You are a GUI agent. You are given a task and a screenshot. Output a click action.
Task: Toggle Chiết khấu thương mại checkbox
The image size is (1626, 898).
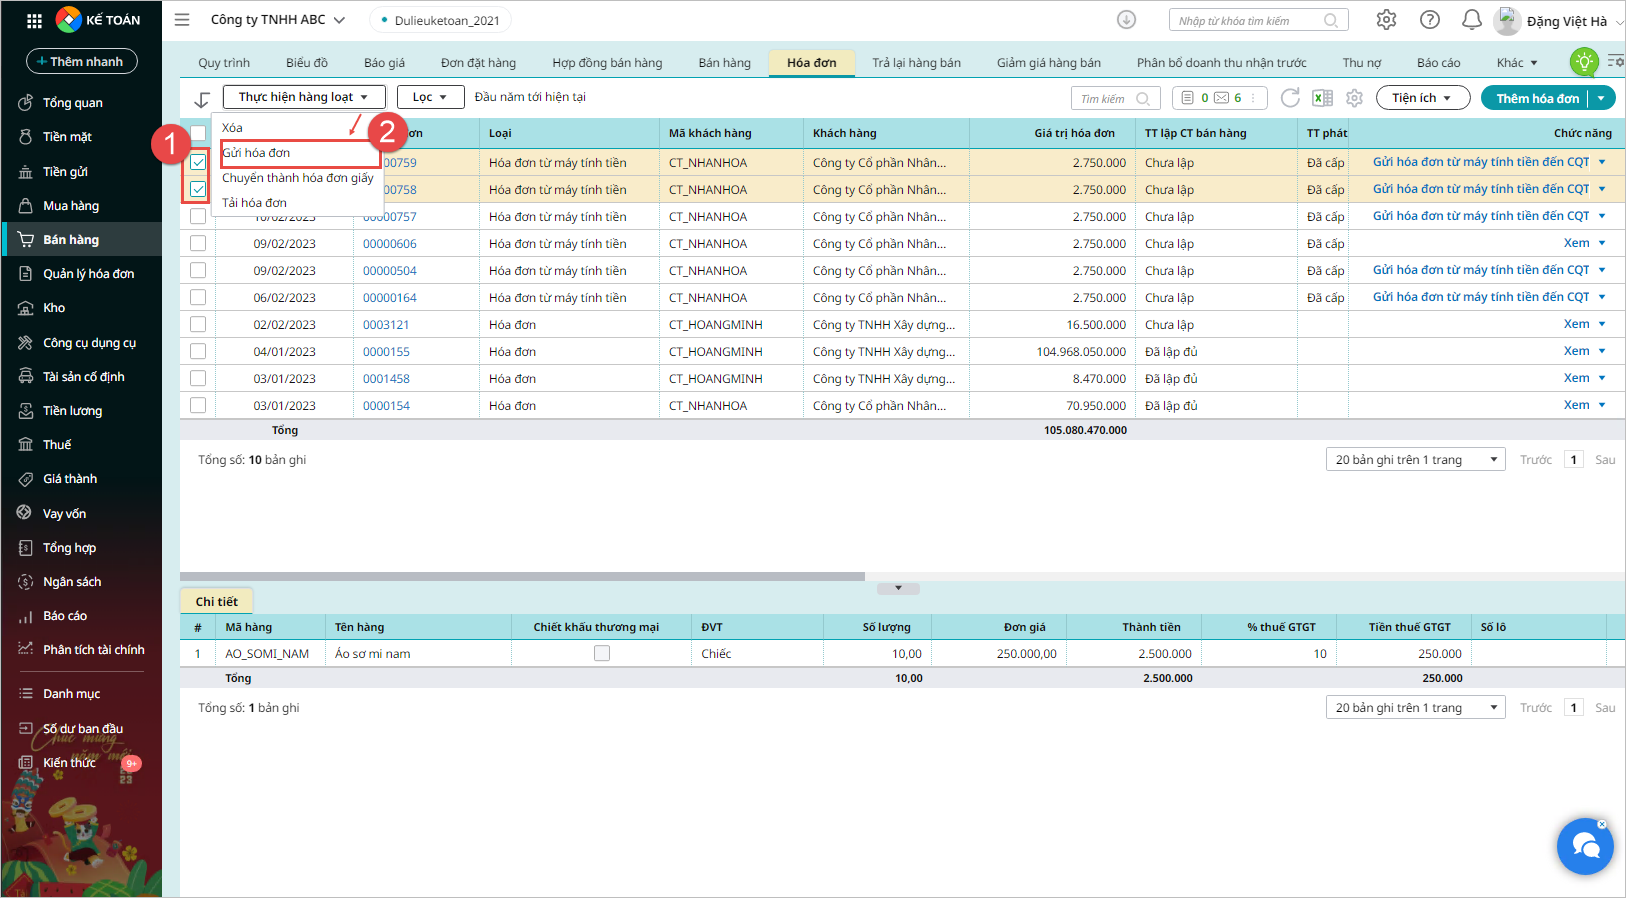tap(601, 653)
